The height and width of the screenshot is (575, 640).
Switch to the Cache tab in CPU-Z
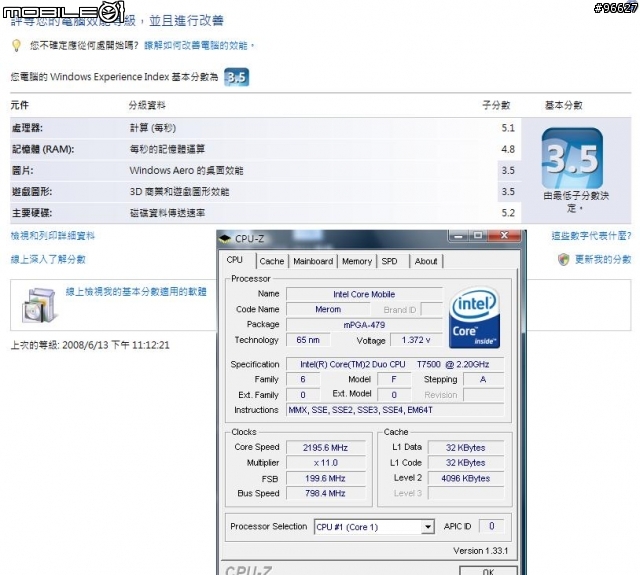(x=272, y=261)
